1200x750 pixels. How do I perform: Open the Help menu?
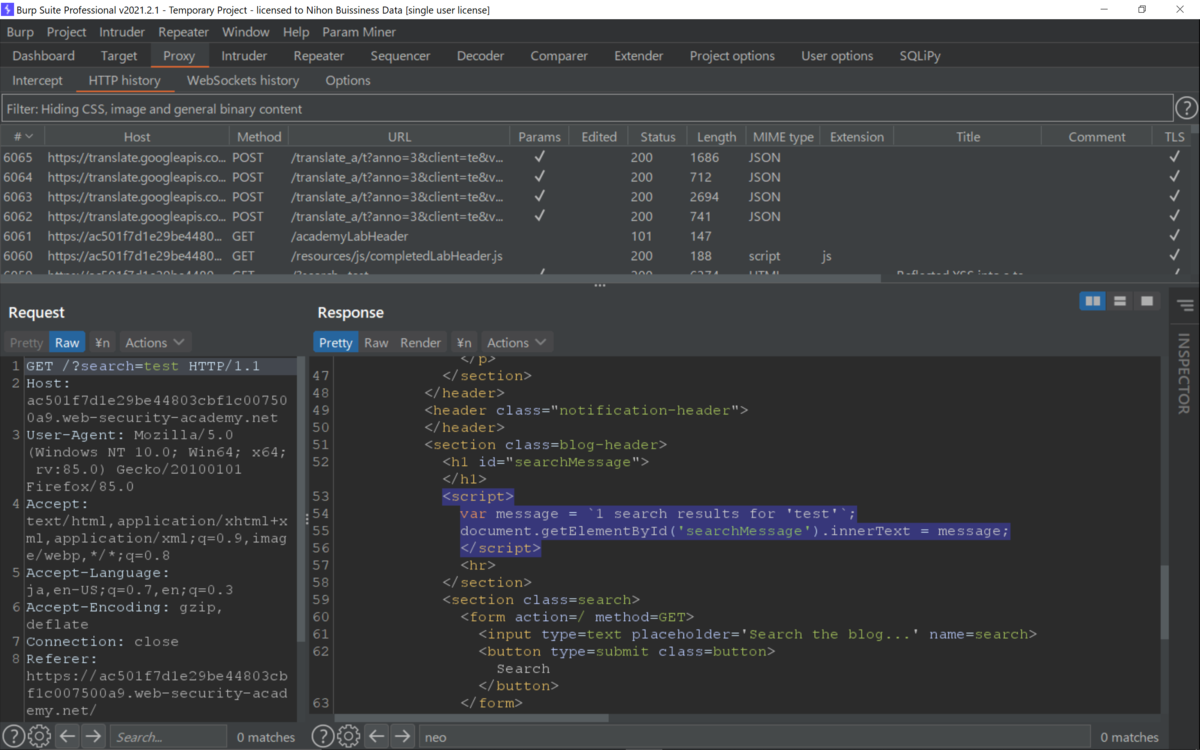click(x=296, y=31)
